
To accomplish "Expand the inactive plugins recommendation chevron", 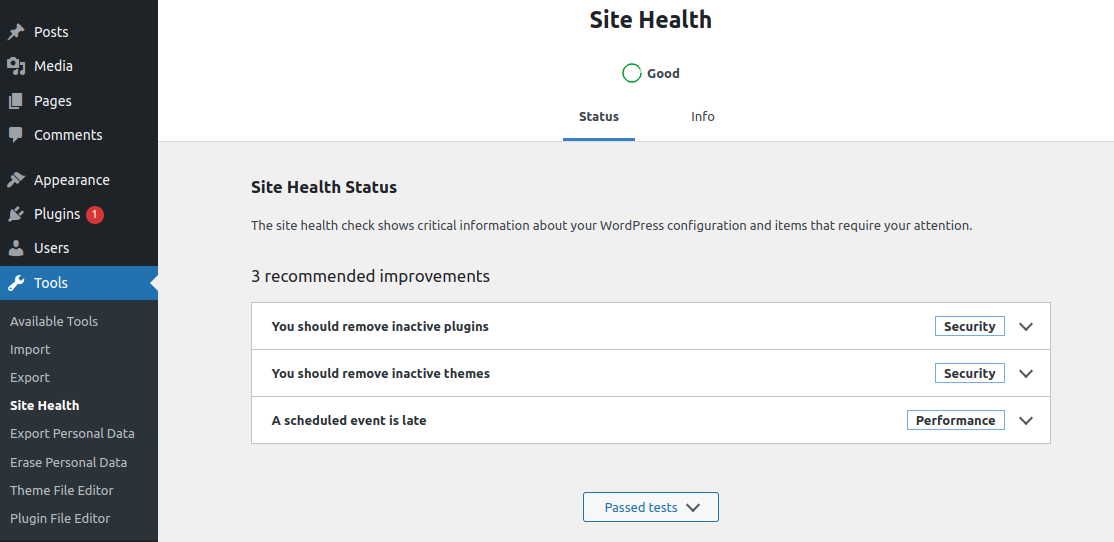I will [1025, 327].
